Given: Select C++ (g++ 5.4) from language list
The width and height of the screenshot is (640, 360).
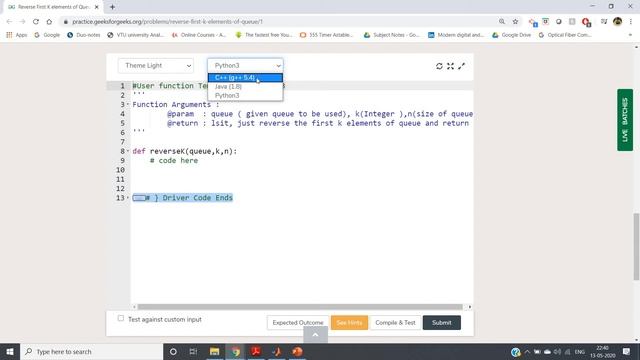Looking at the screenshot, I should (x=245, y=78).
